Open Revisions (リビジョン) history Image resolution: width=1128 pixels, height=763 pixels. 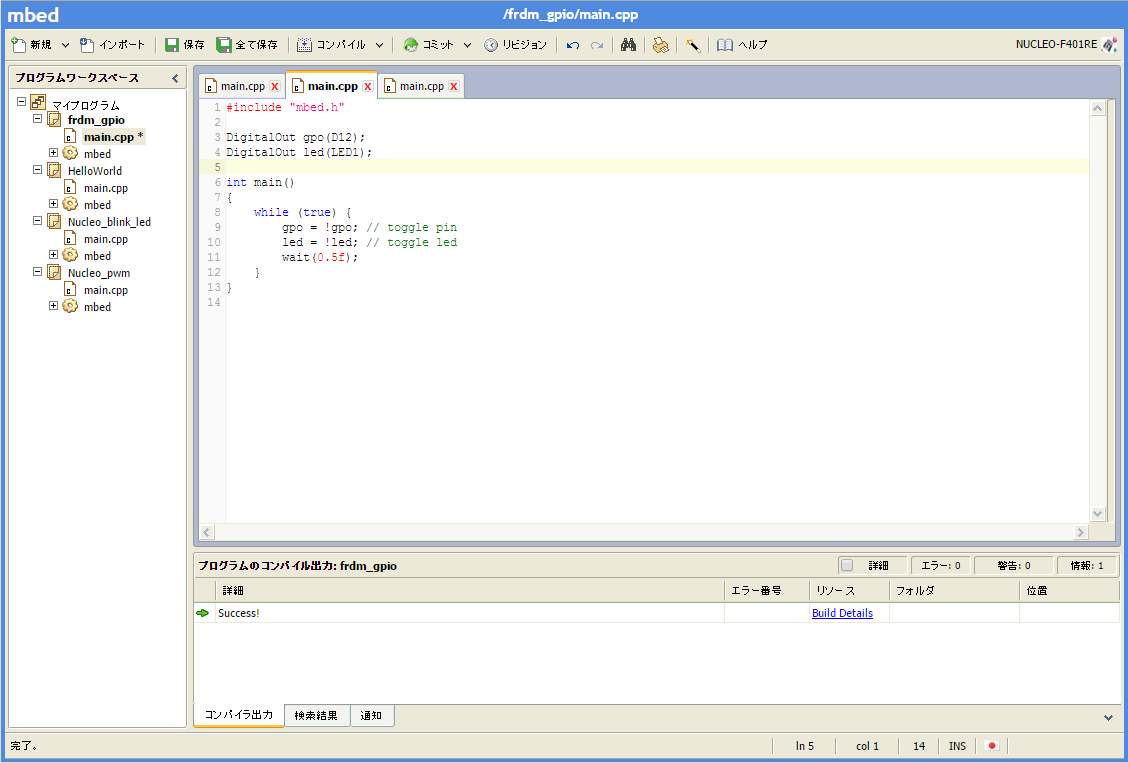pyautogui.click(x=515, y=45)
